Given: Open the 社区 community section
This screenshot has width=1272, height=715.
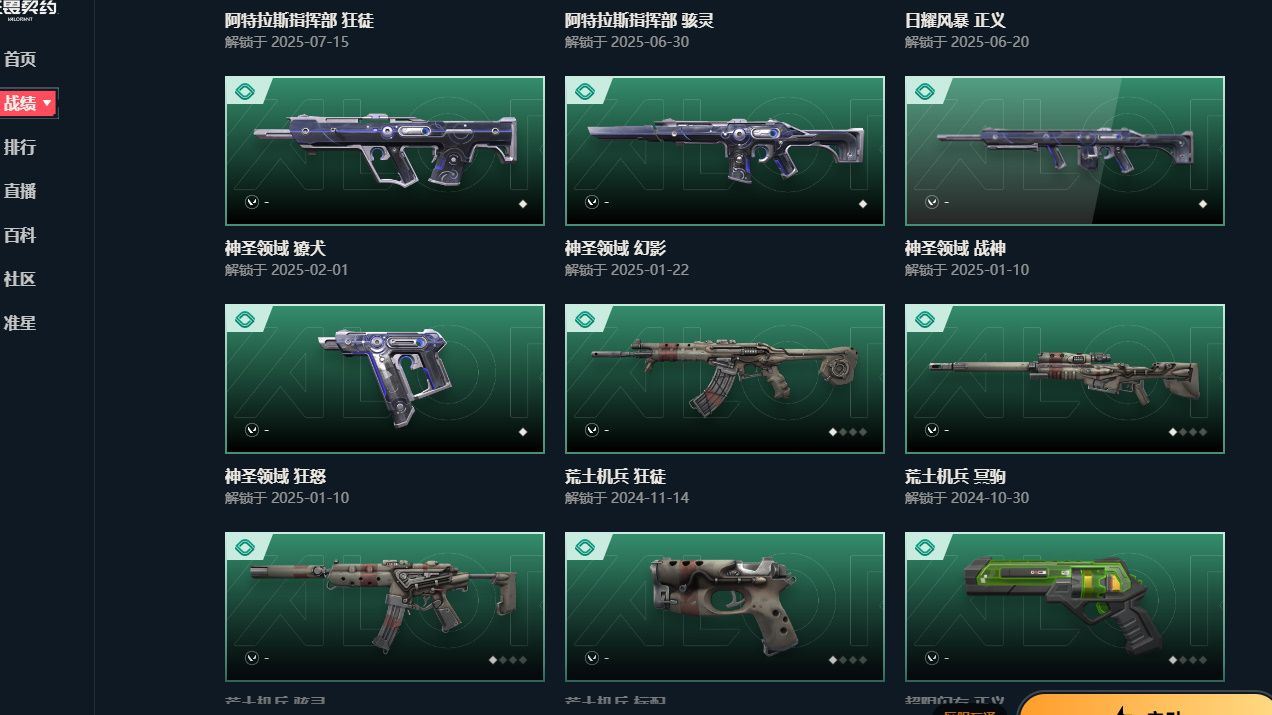Looking at the screenshot, I should 20,279.
